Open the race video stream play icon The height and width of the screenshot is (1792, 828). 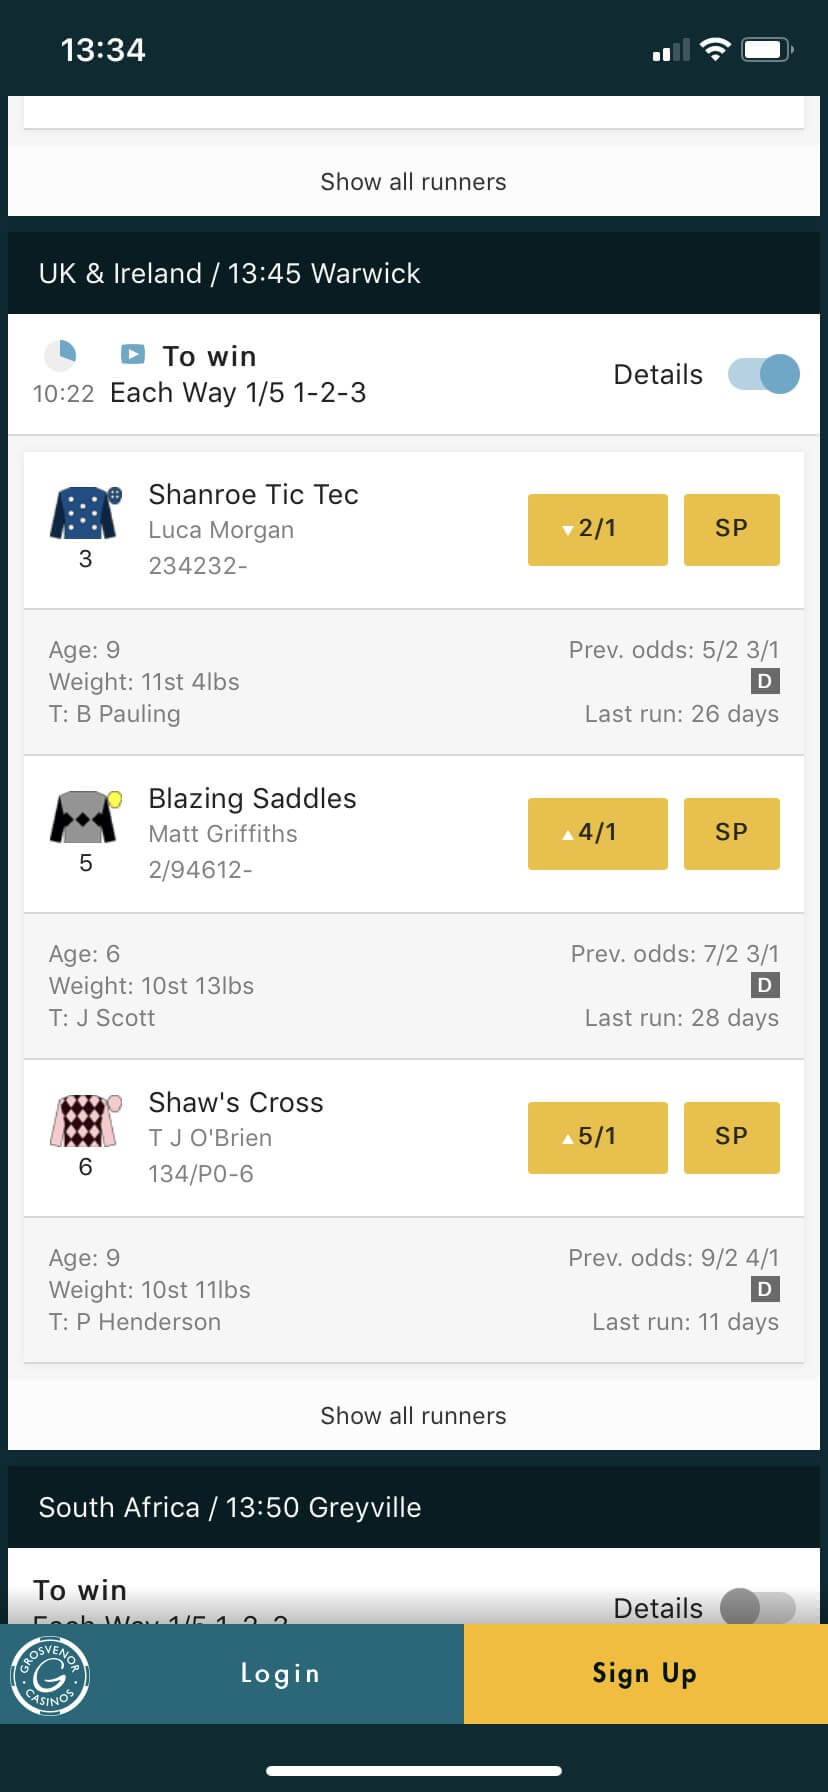[x=132, y=355]
